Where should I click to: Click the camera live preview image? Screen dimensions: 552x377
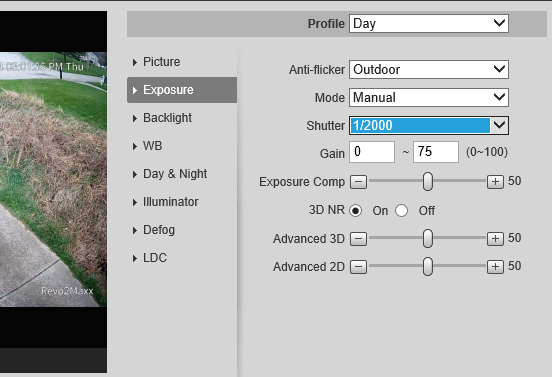click(x=53, y=180)
